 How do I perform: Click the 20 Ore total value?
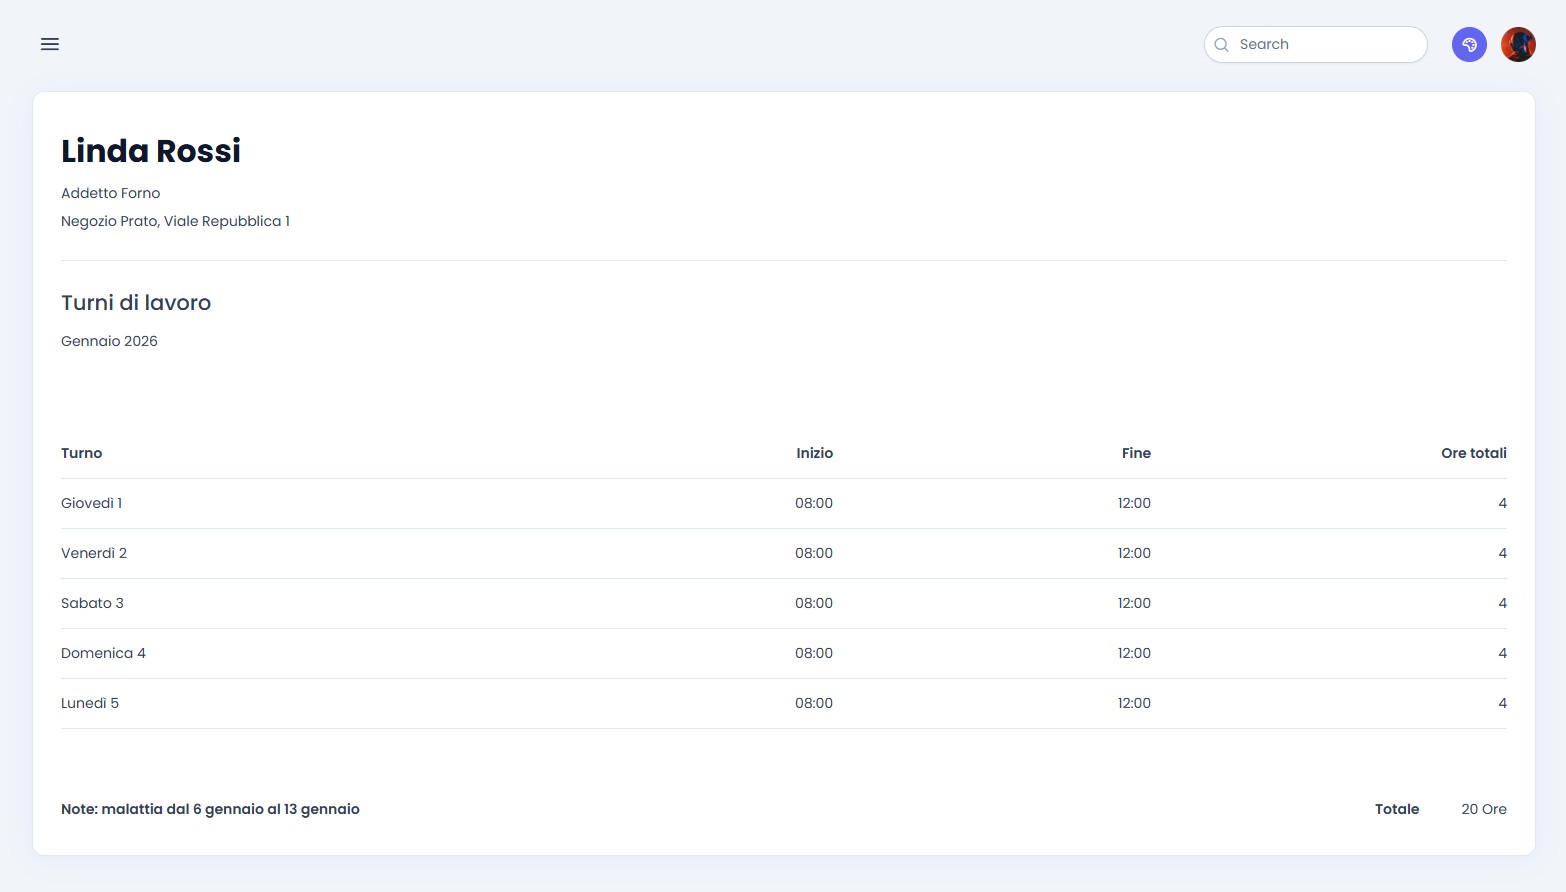(x=1483, y=809)
